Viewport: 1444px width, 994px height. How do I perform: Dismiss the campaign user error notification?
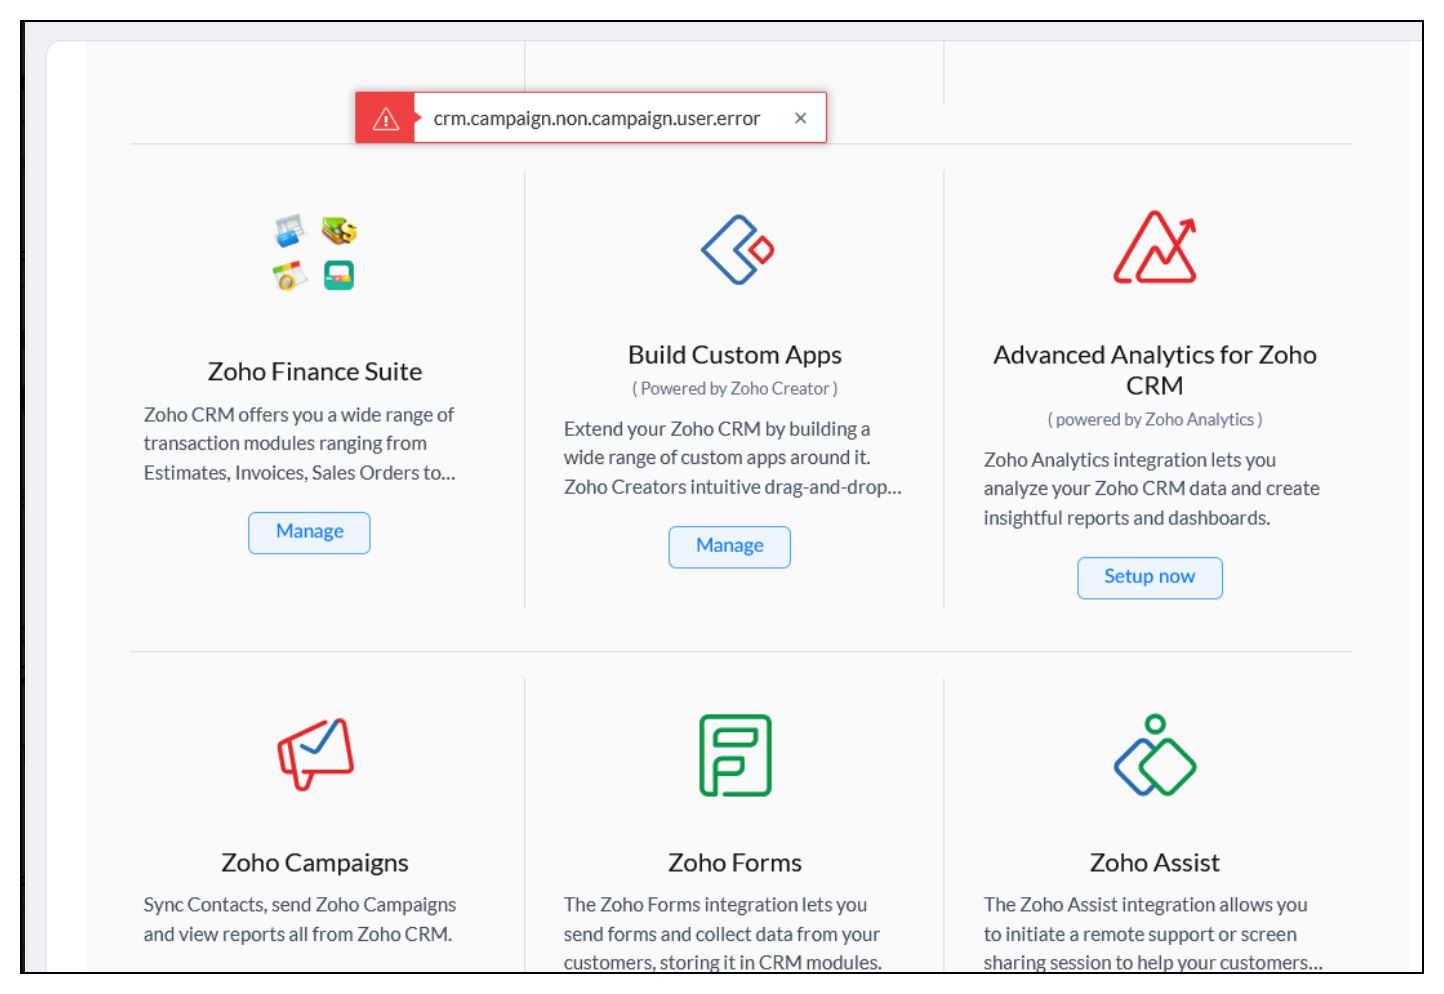800,118
